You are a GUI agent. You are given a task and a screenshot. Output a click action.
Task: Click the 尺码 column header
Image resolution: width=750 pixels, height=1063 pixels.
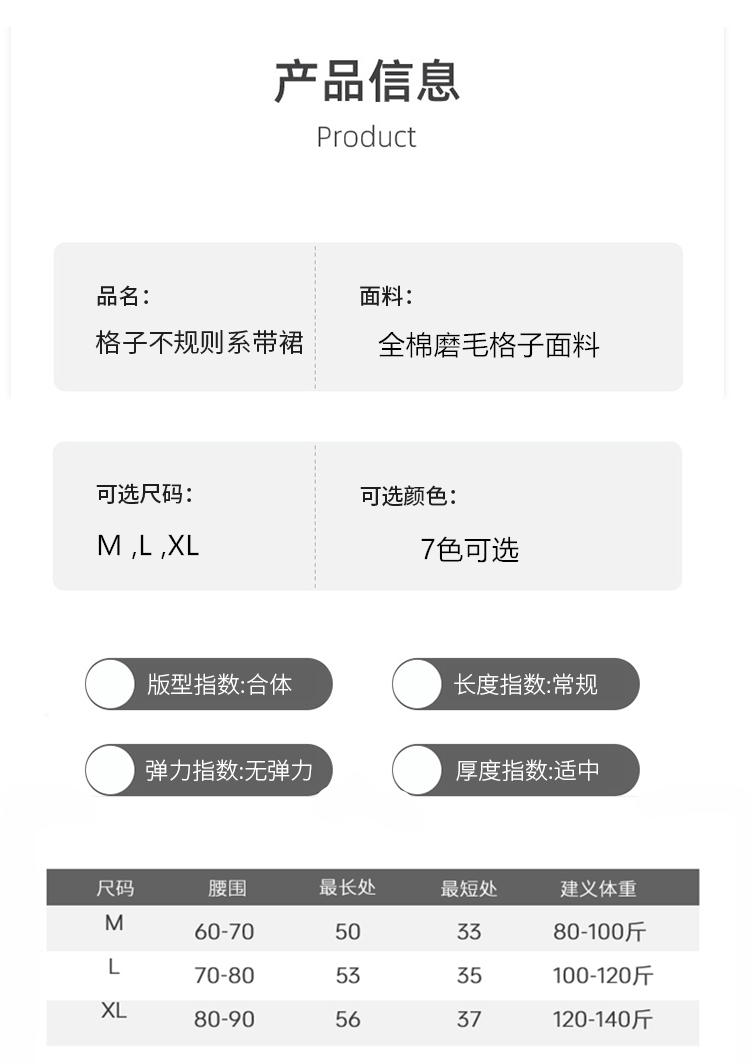coord(115,888)
